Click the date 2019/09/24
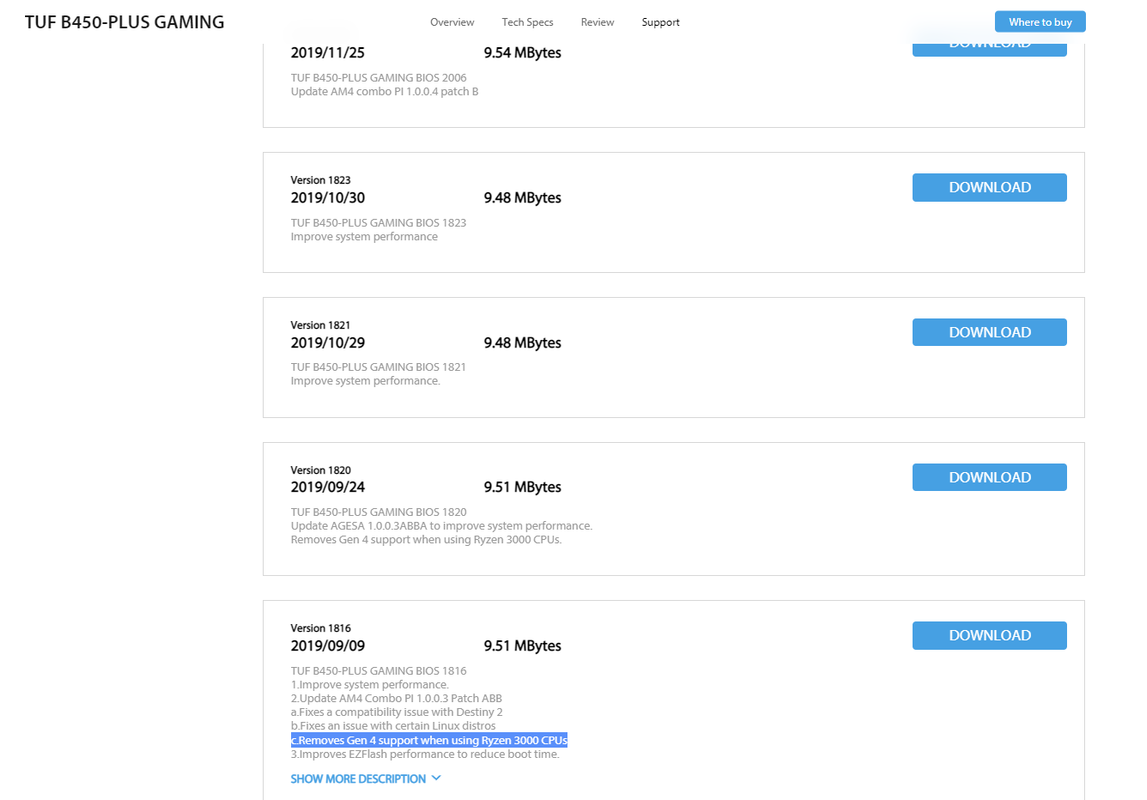1147x800 pixels. coord(327,487)
